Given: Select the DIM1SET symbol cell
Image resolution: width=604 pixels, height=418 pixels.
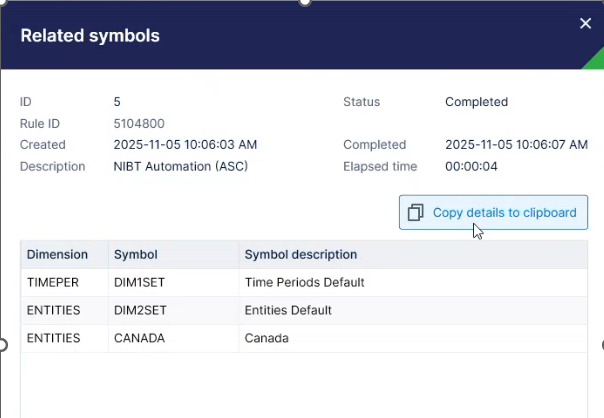Looking at the screenshot, I should [x=140, y=283].
